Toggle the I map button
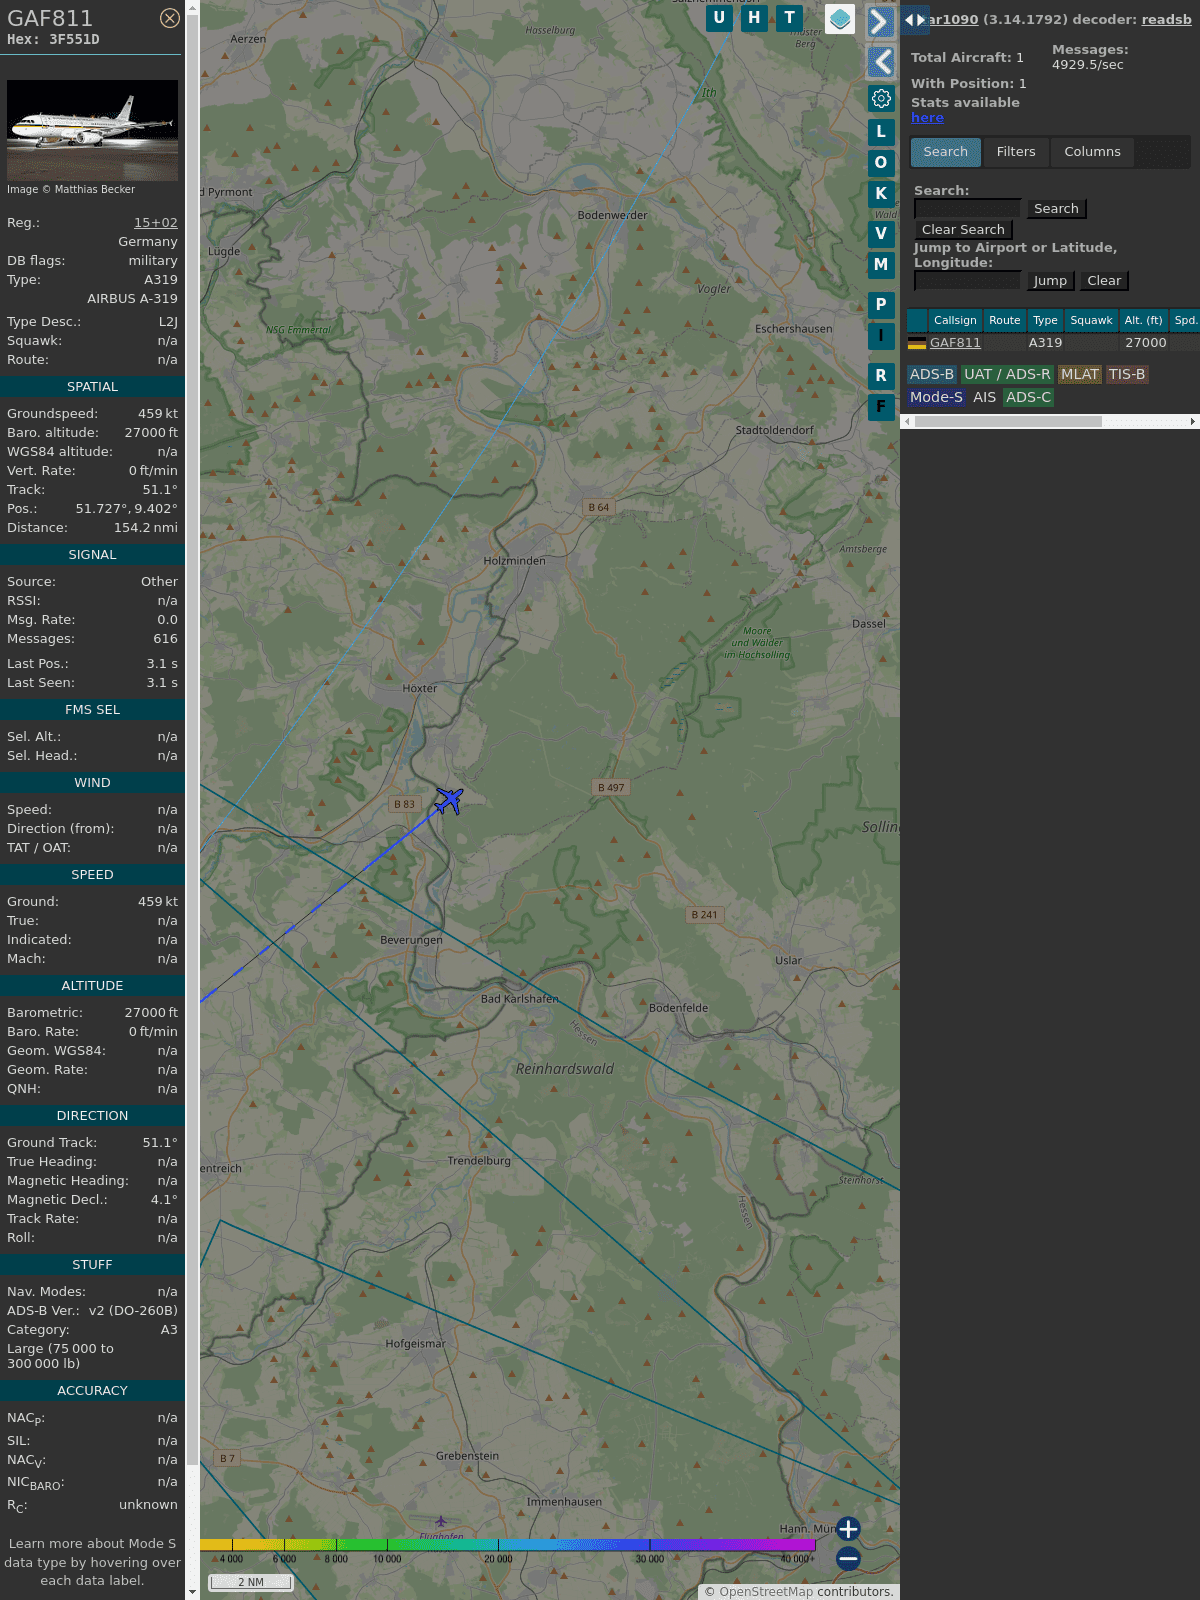The image size is (1200, 1600). 881,335
